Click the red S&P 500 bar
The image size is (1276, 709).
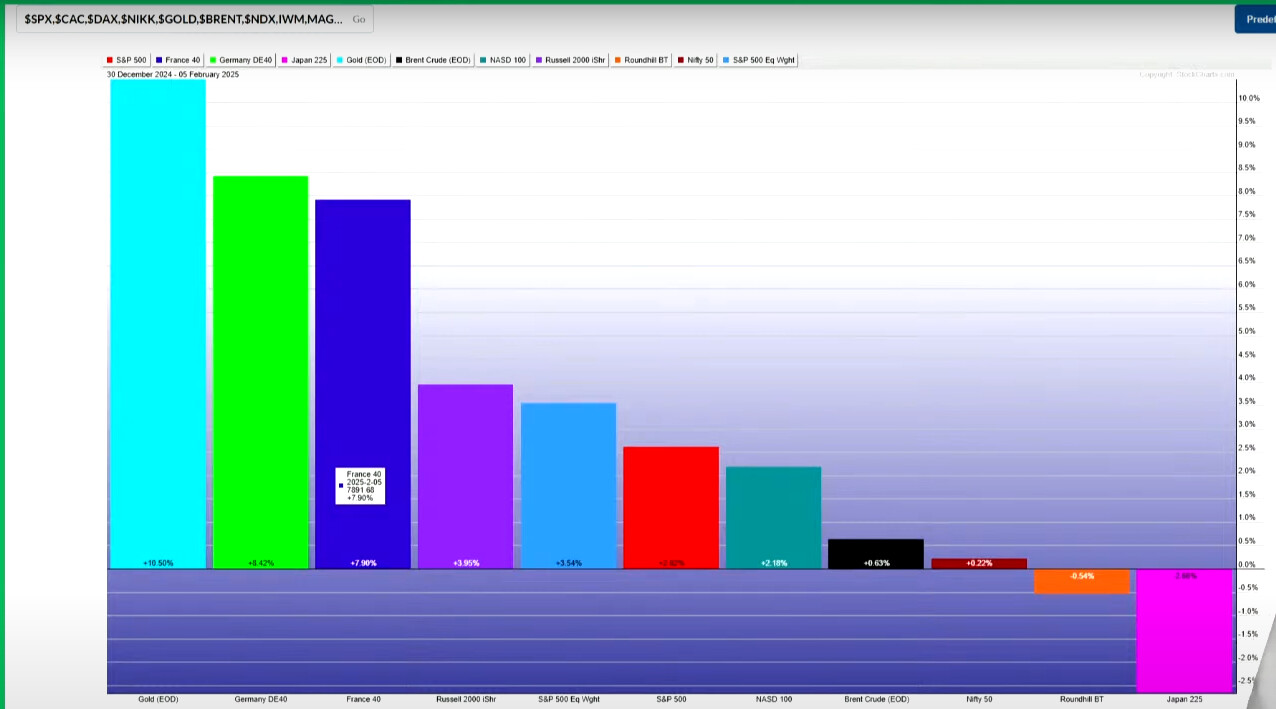coord(670,505)
